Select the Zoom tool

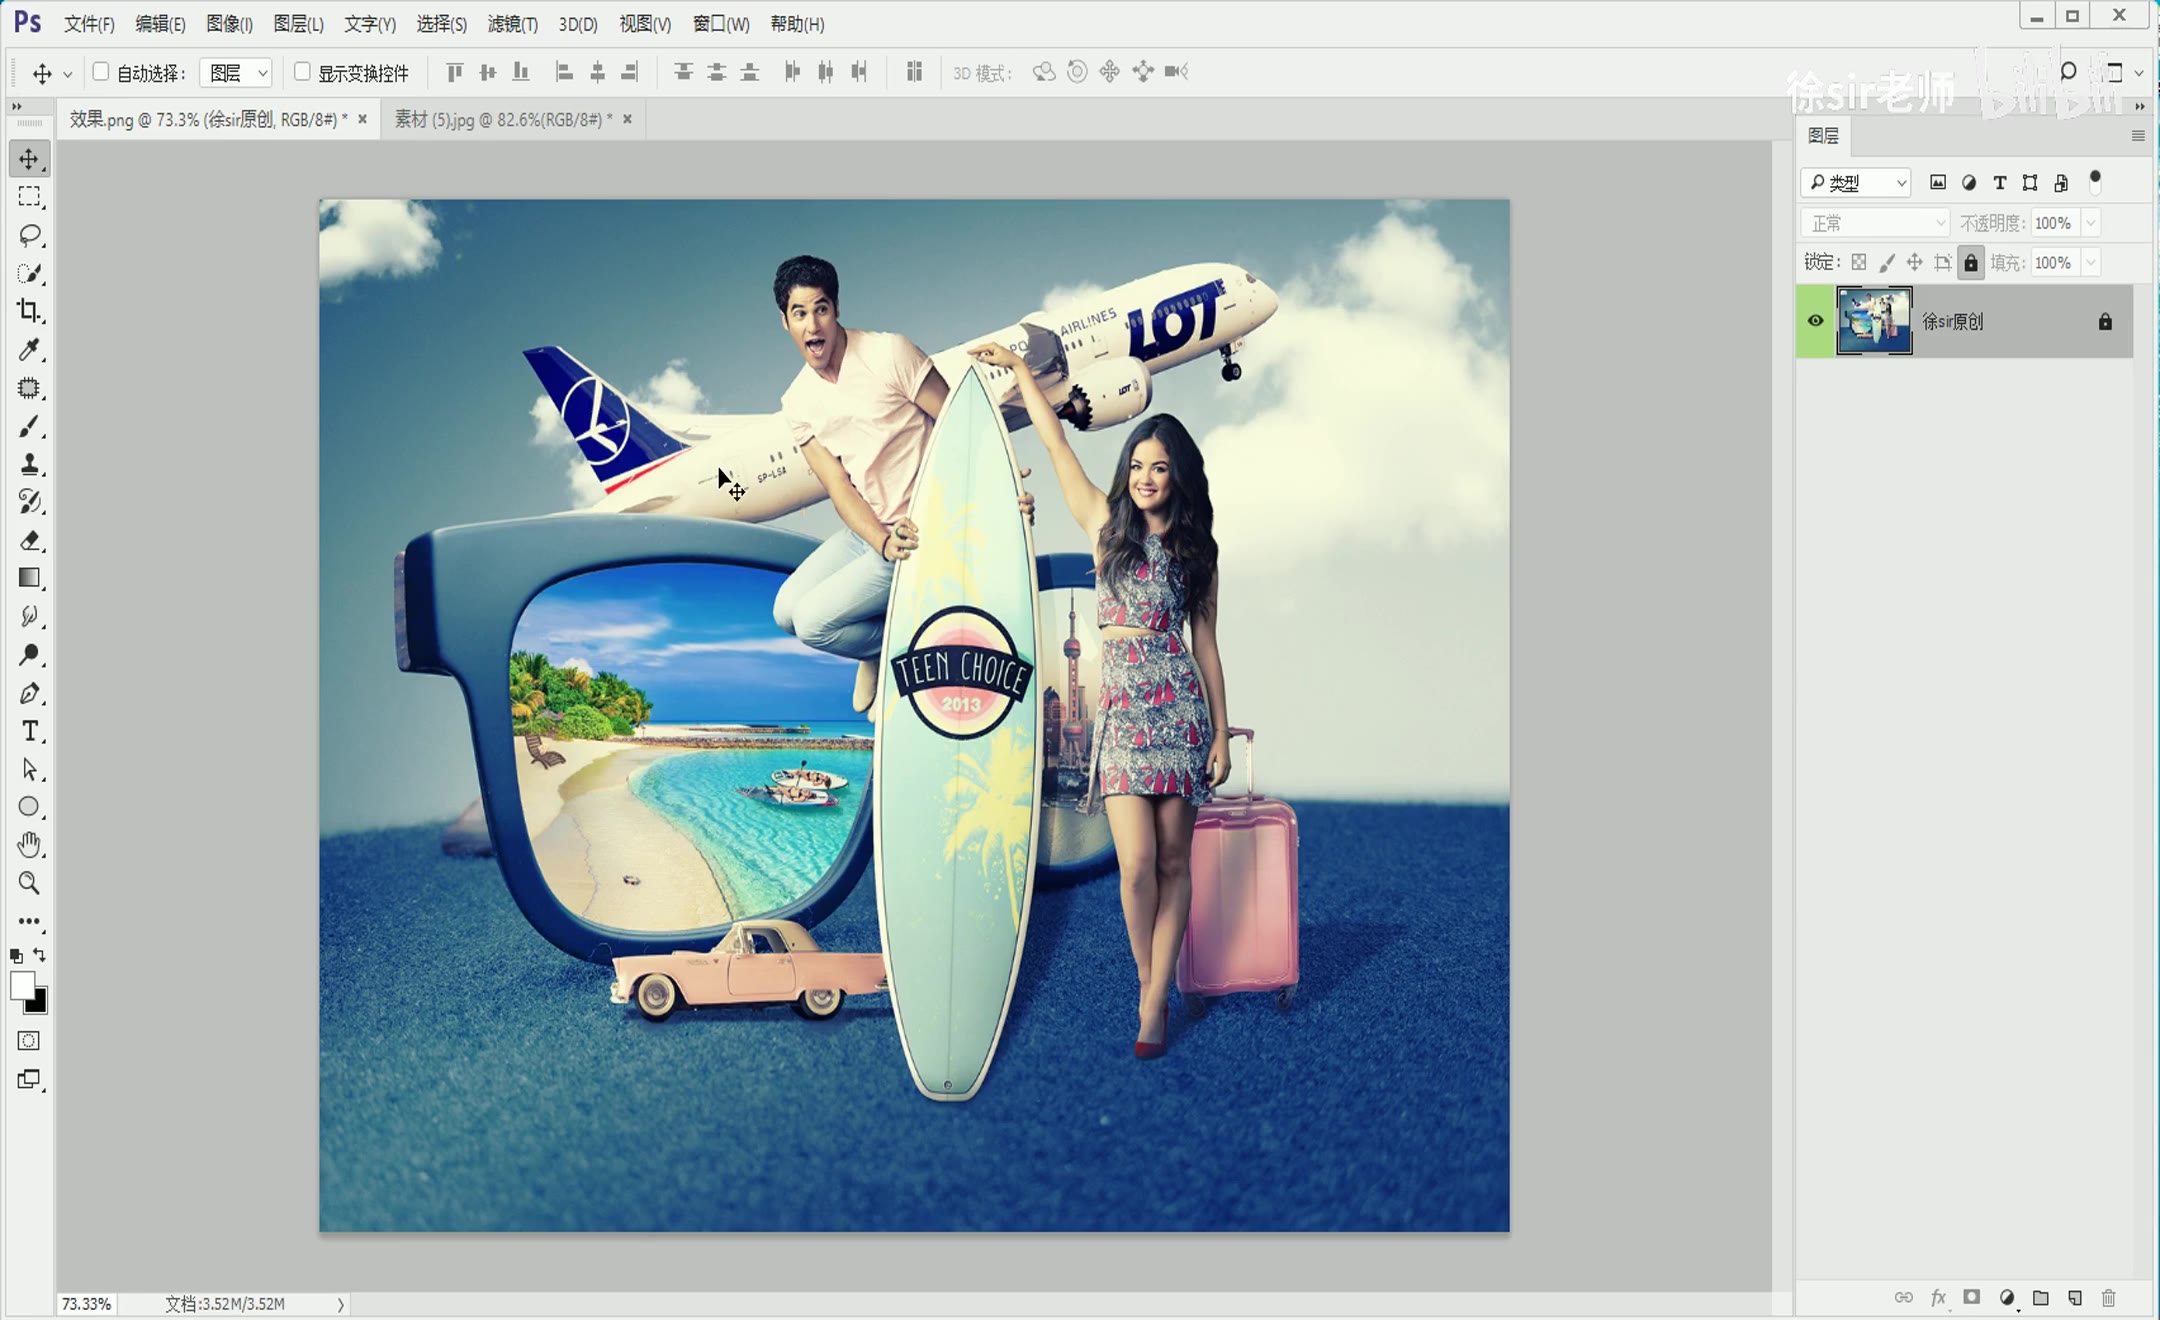coord(29,883)
